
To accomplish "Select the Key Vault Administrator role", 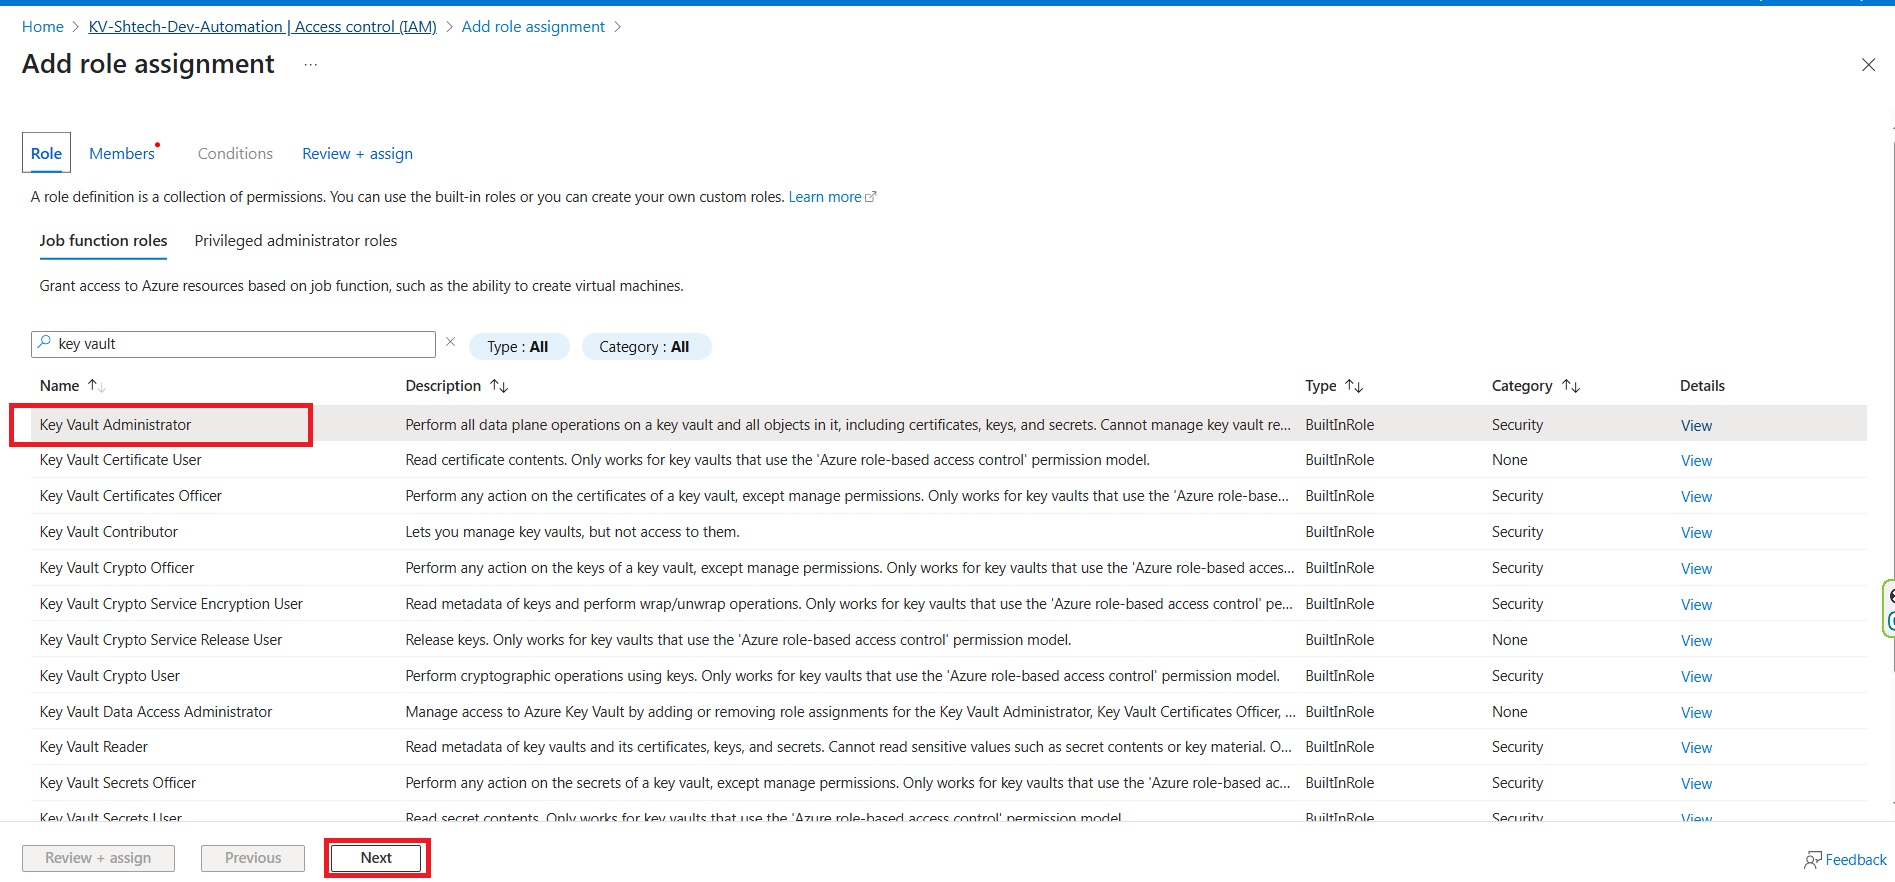I will [115, 425].
